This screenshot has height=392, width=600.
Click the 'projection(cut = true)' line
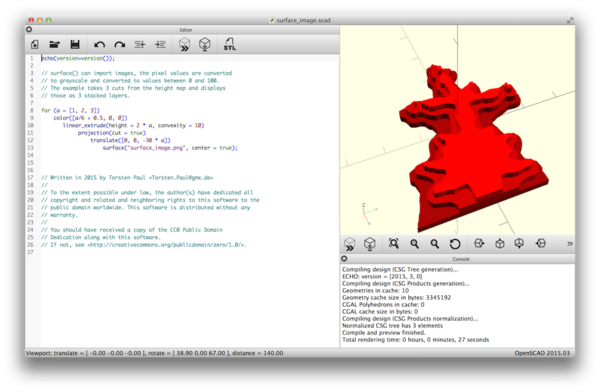click(112, 133)
